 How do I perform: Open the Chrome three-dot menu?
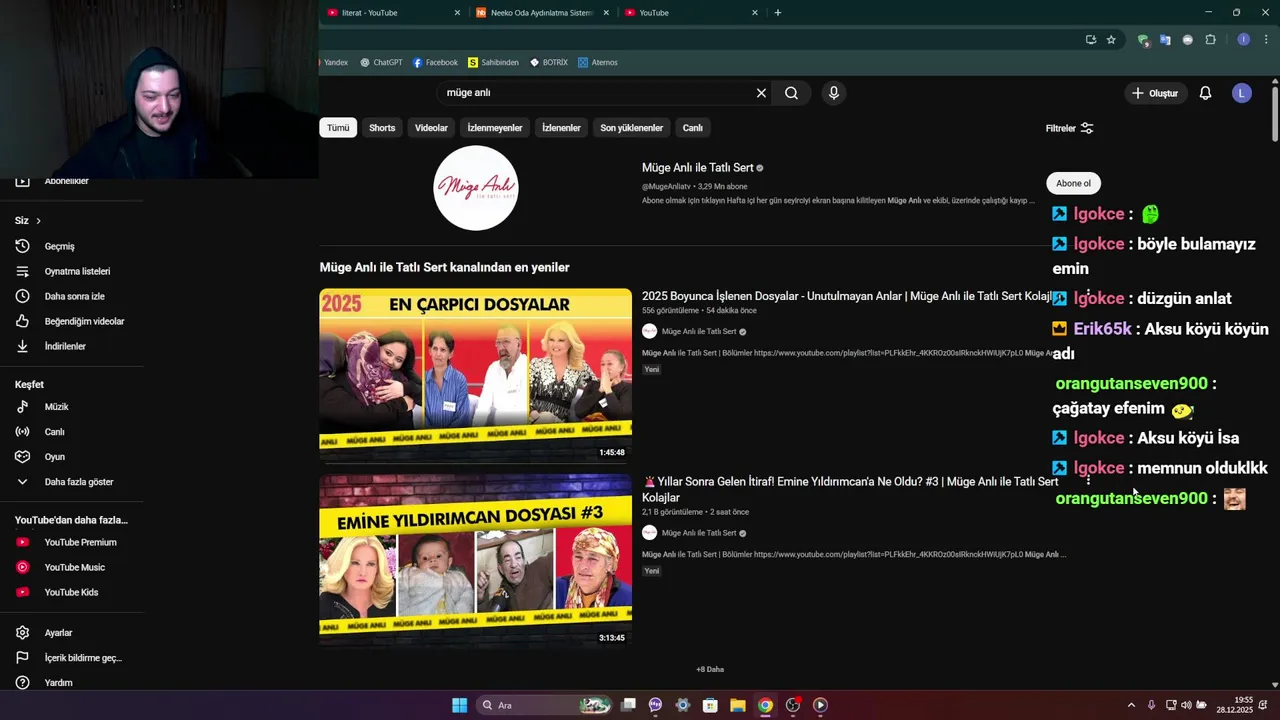pyautogui.click(x=1266, y=40)
